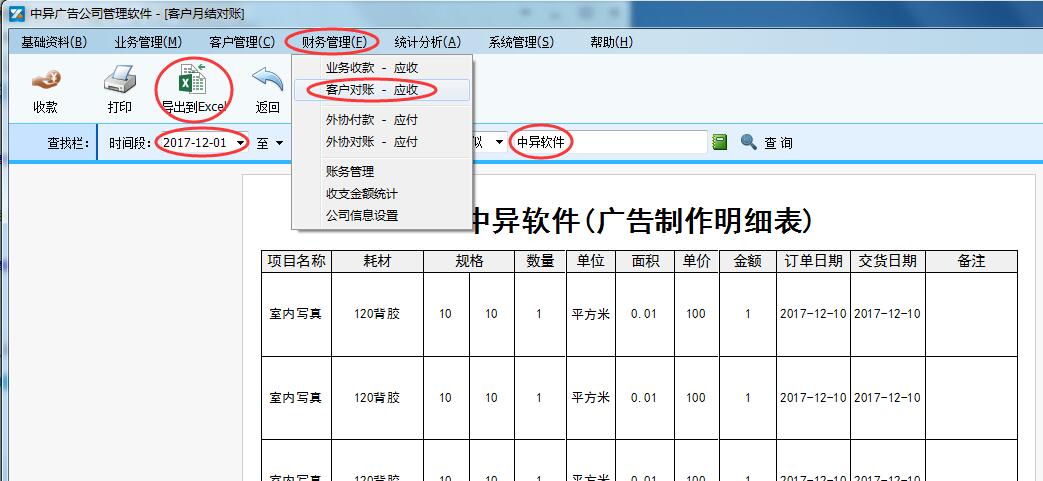This screenshot has width=1043, height=481.
Task: Click the 返回 back arrow icon
Action: tap(268, 79)
